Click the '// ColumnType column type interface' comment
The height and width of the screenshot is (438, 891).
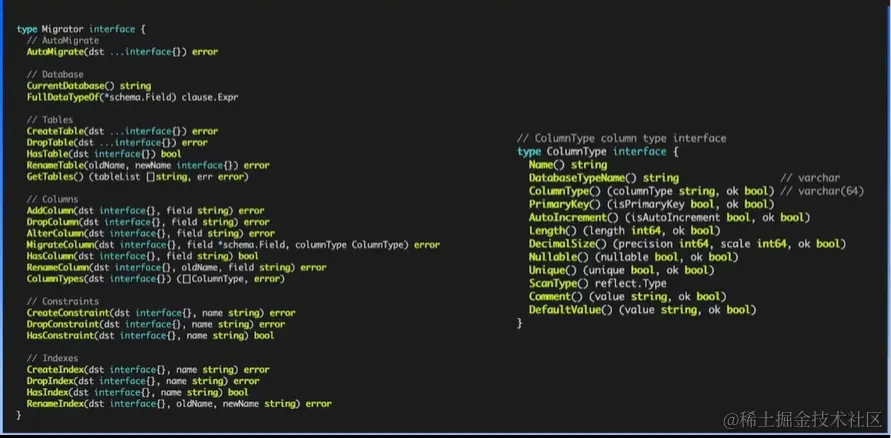tap(622, 139)
